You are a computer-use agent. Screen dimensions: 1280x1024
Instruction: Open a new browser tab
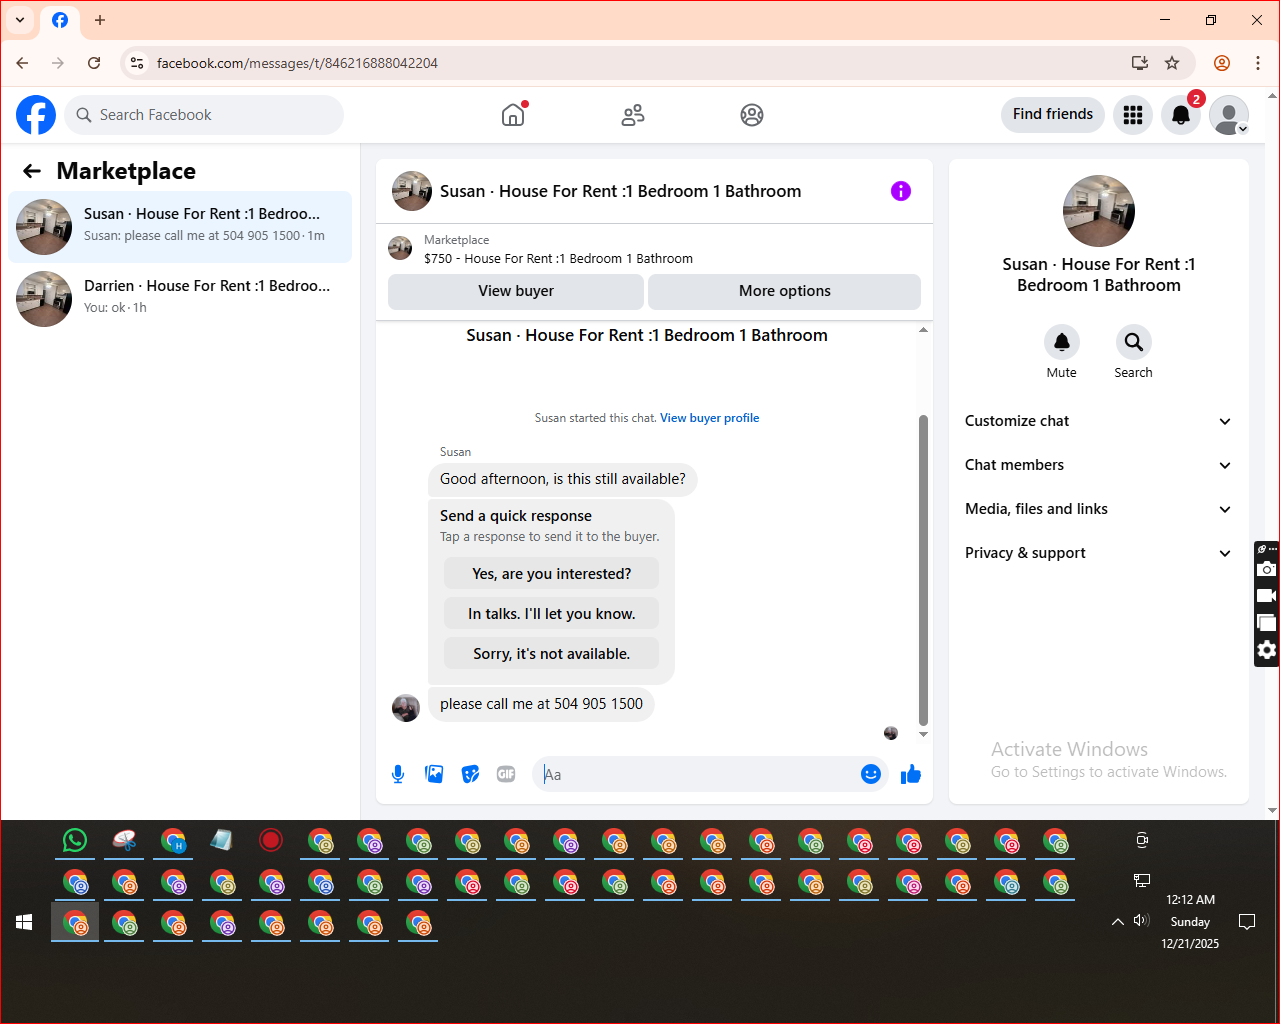pyautogui.click(x=100, y=20)
